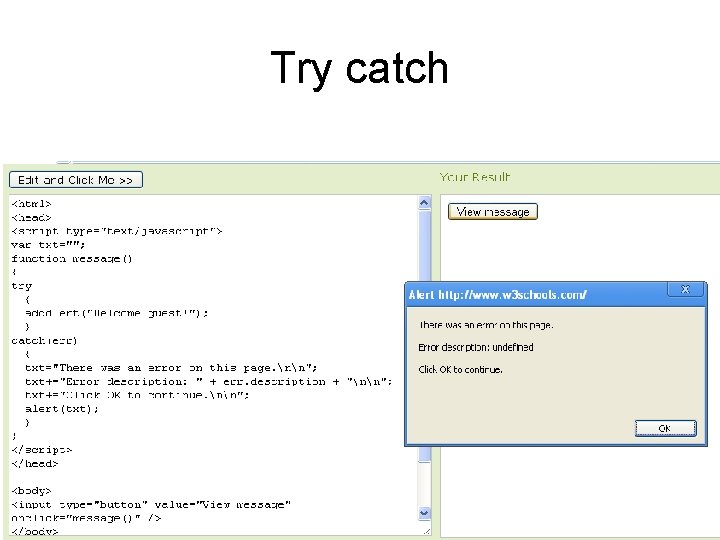Image resolution: width=720 pixels, height=540 pixels.
Task: Click the 'var txt="";' code line
Action: point(48,245)
